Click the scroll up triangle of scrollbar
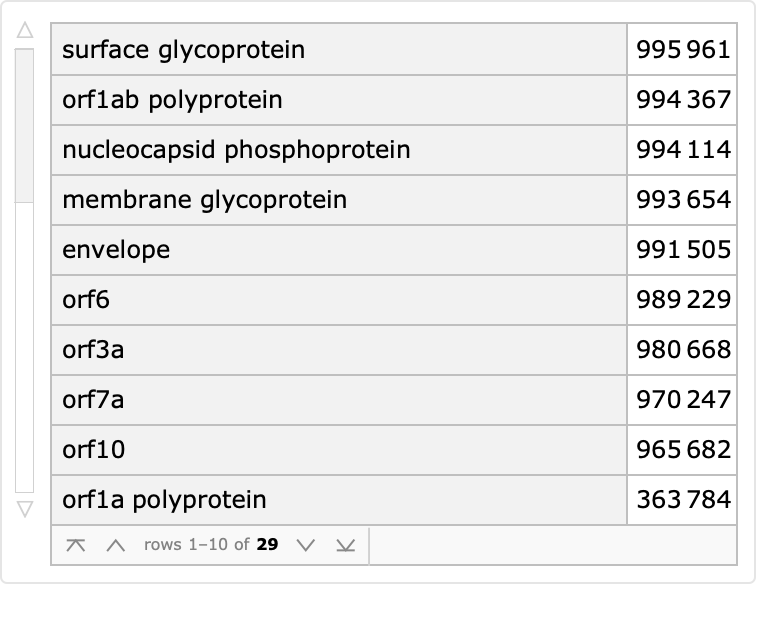Screen dimensions: 758x620 [x=25, y=32]
